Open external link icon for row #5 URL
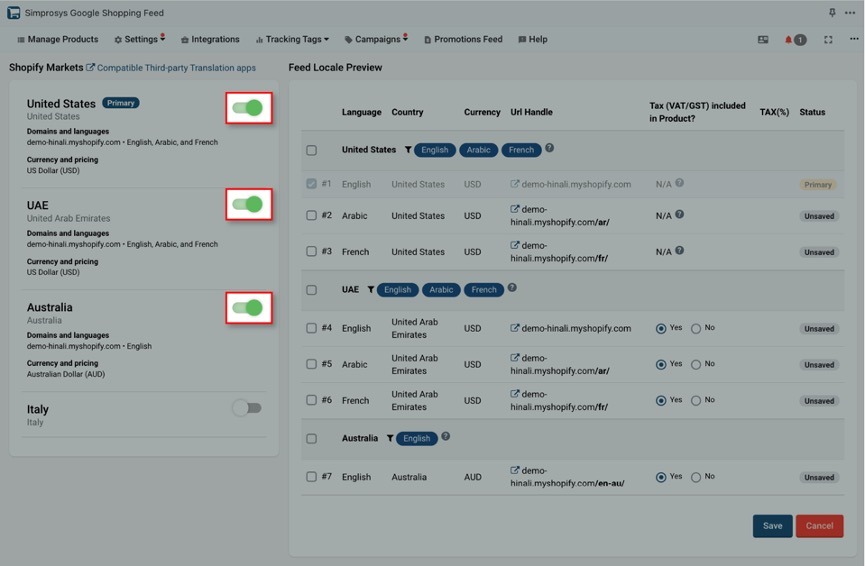 click(515, 358)
